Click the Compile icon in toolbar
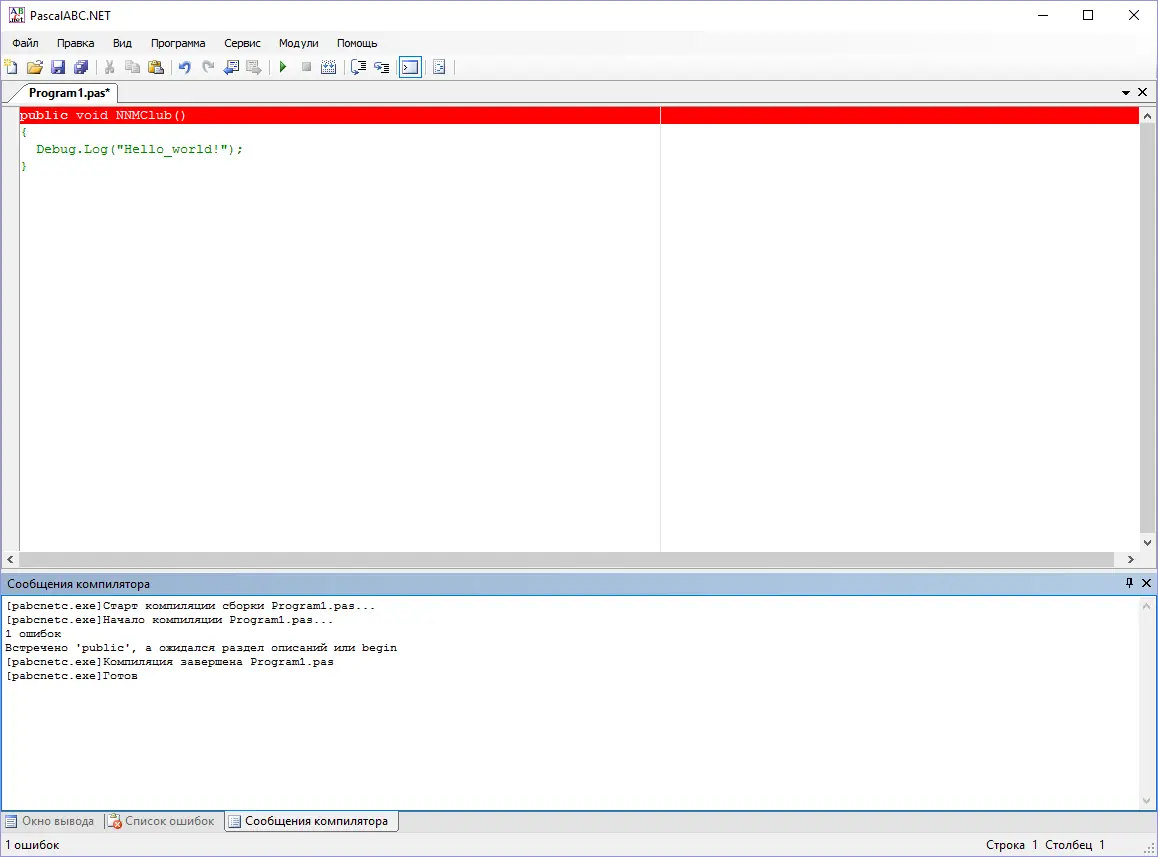The width and height of the screenshot is (1158, 857). 329,67
